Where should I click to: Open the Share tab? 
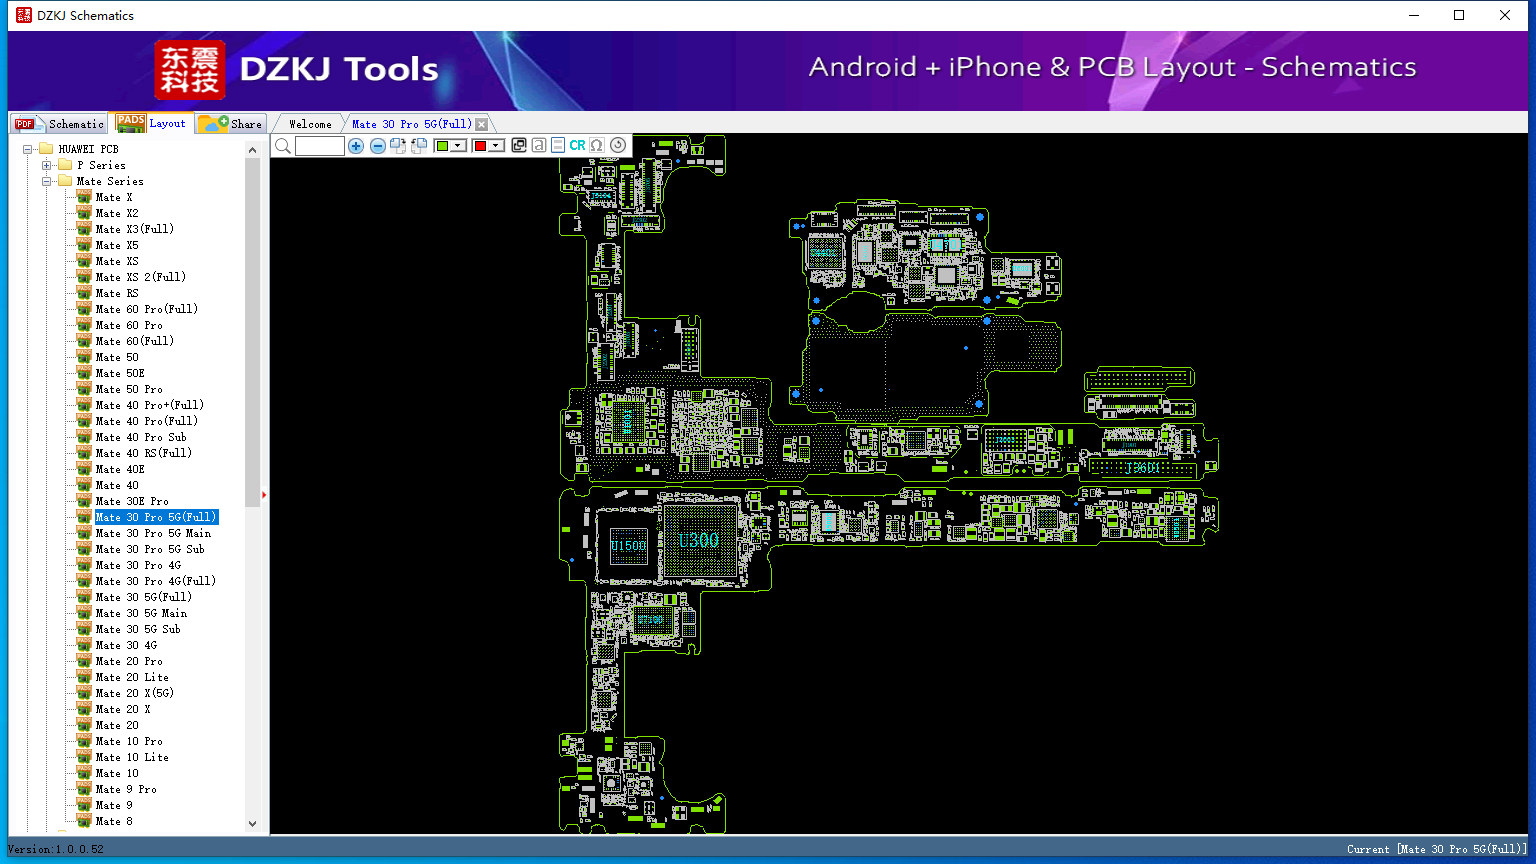[x=230, y=124]
